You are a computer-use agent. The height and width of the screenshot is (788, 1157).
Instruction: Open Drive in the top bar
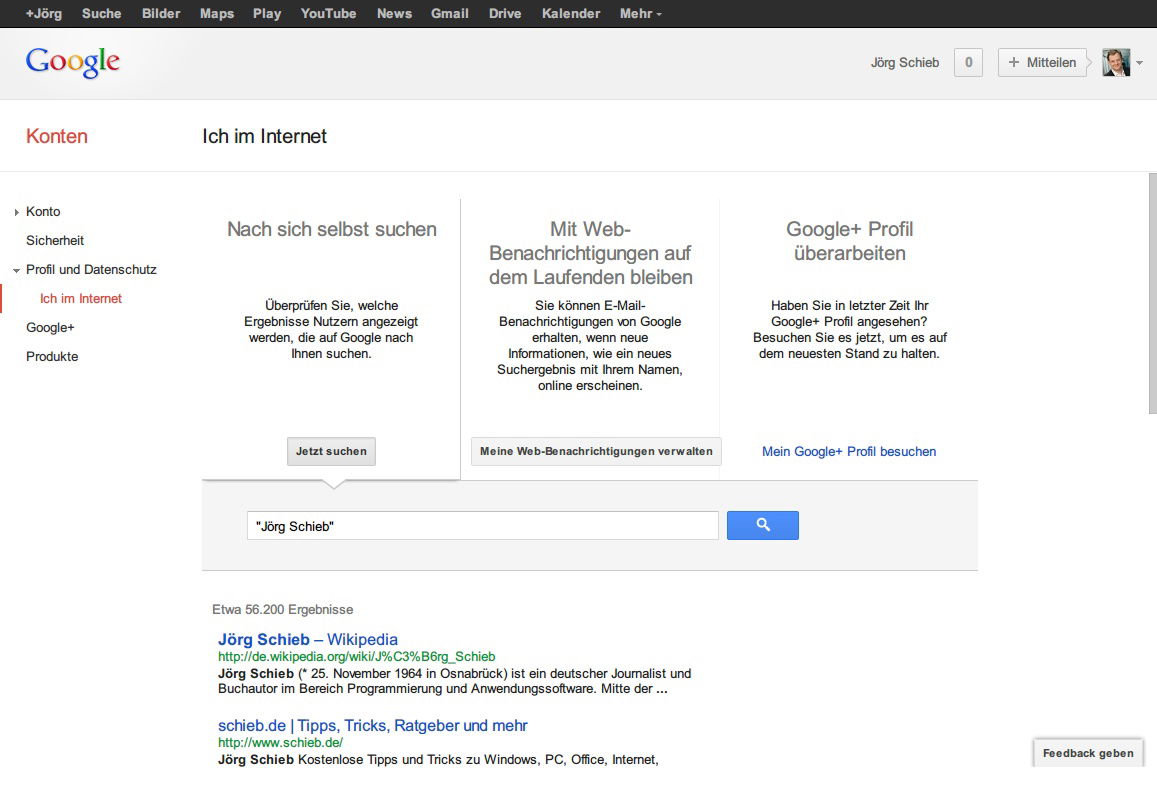click(x=505, y=13)
